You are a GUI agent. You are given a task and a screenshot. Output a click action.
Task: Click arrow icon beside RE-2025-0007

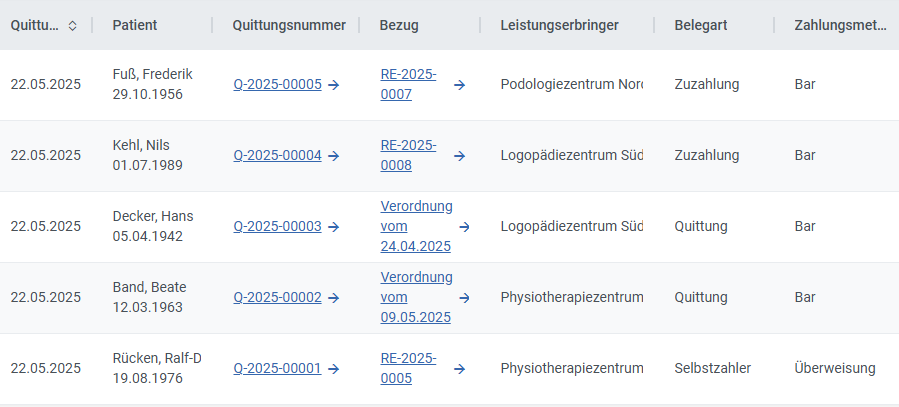coord(459,85)
